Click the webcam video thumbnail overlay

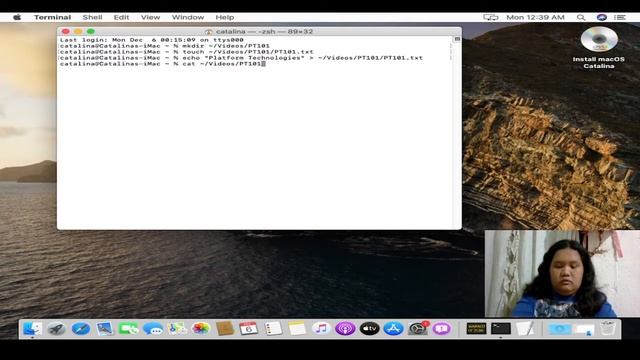(x=562, y=273)
